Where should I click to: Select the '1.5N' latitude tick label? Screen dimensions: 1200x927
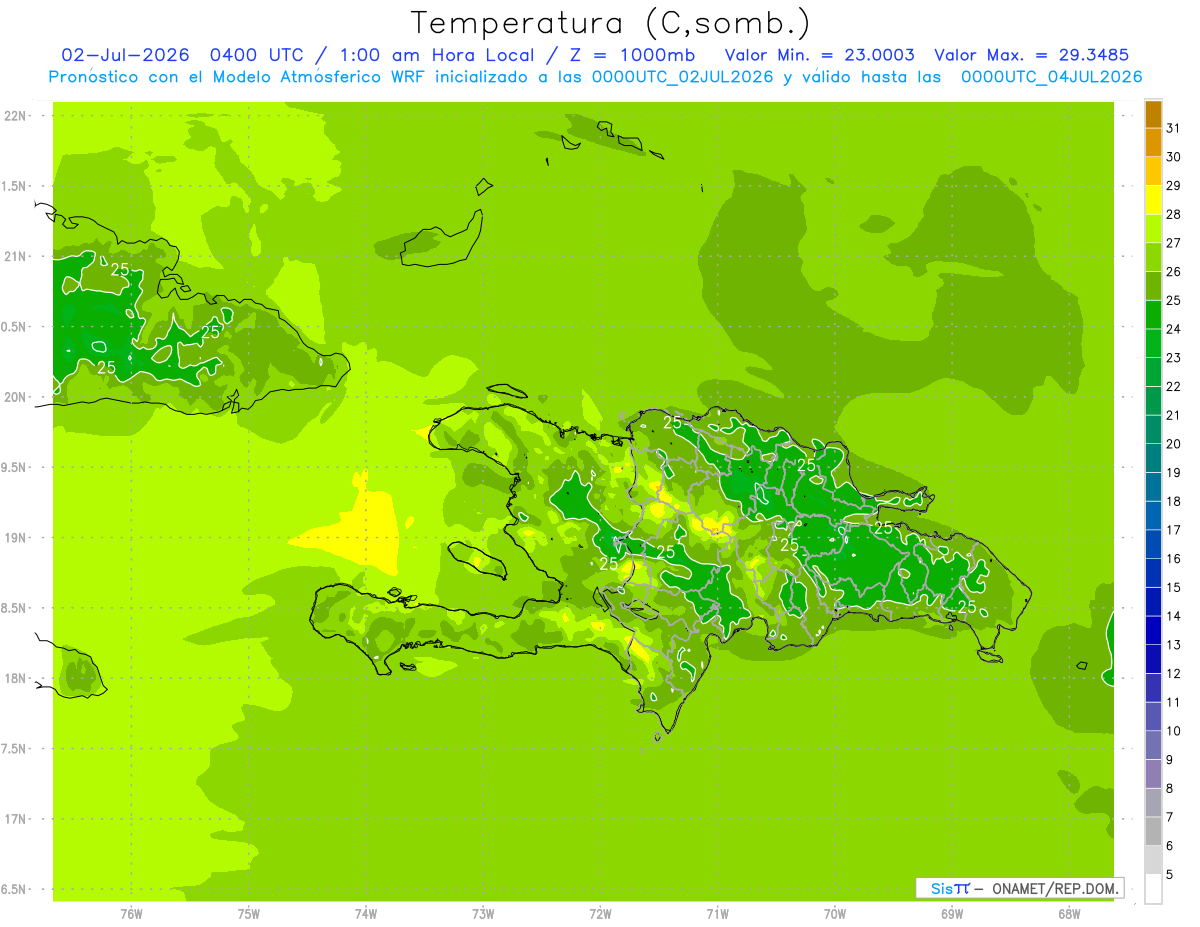click(13, 186)
